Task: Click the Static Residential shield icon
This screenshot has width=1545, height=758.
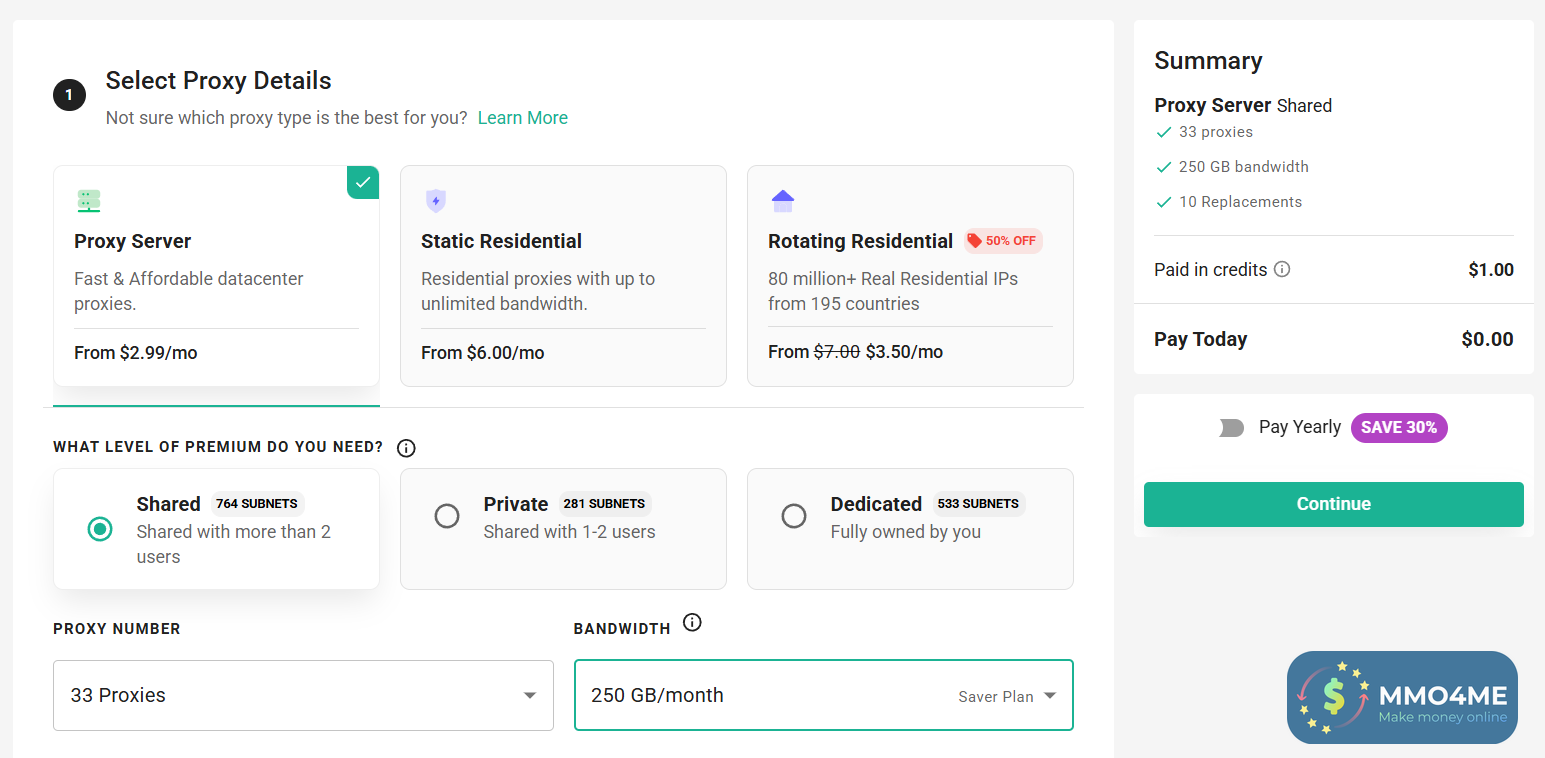Action: (x=435, y=201)
